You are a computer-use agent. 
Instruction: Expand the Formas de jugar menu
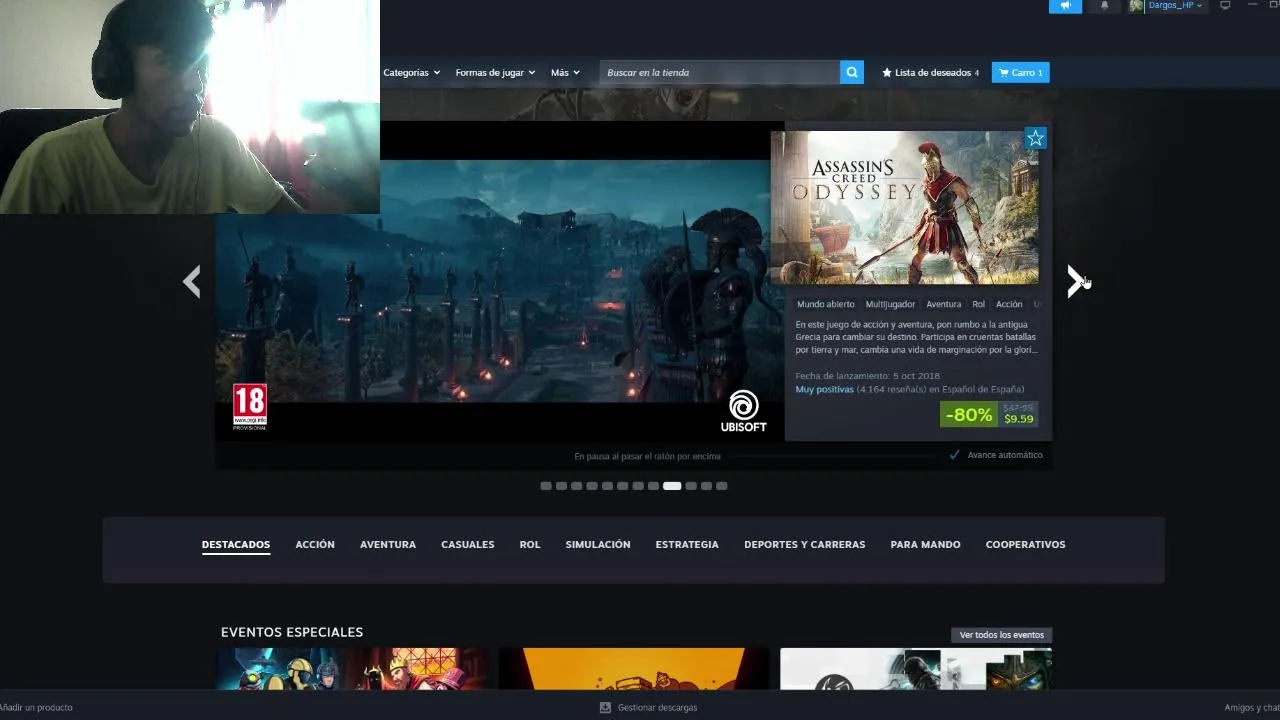click(495, 72)
